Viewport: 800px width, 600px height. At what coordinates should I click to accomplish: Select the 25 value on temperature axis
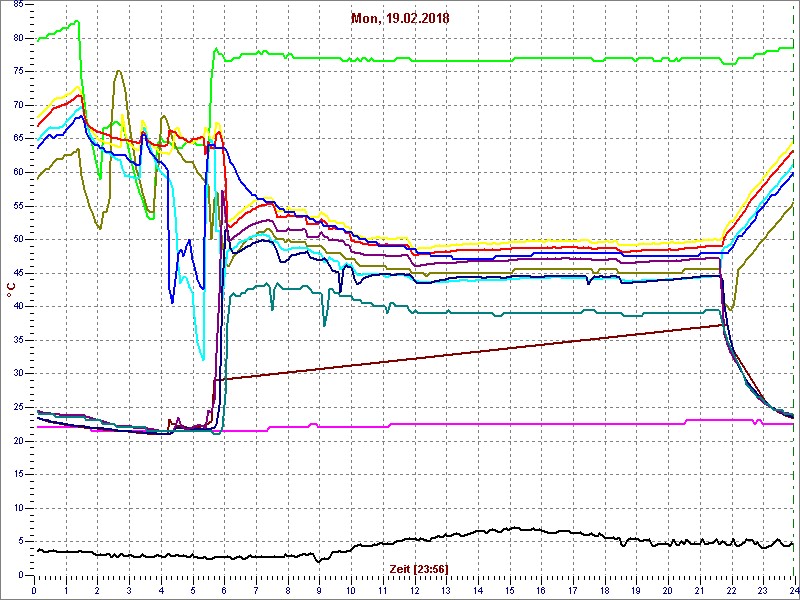point(17,407)
